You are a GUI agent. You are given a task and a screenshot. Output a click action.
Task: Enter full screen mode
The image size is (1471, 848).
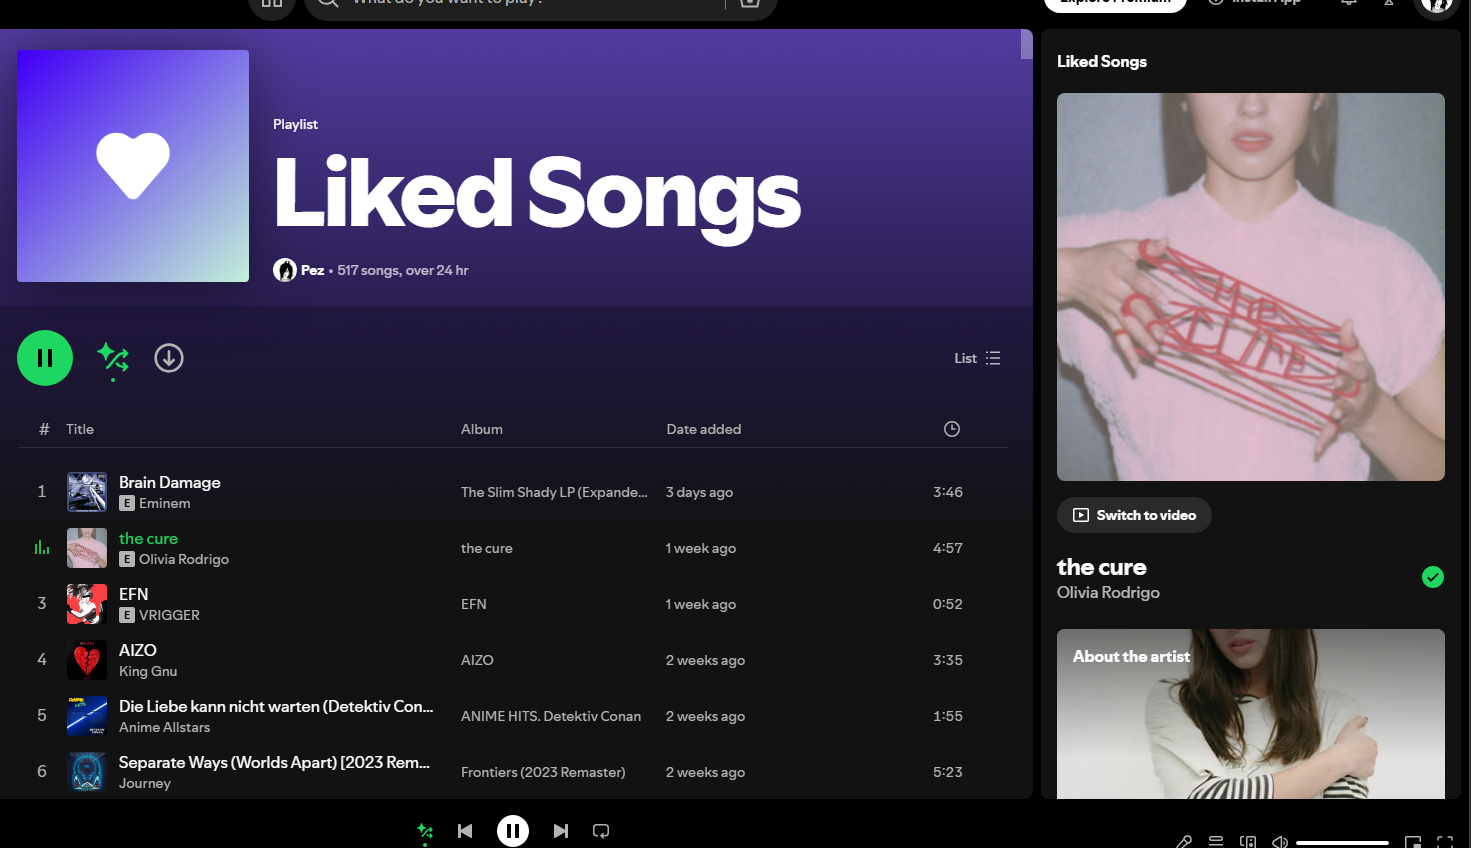pos(1445,842)
